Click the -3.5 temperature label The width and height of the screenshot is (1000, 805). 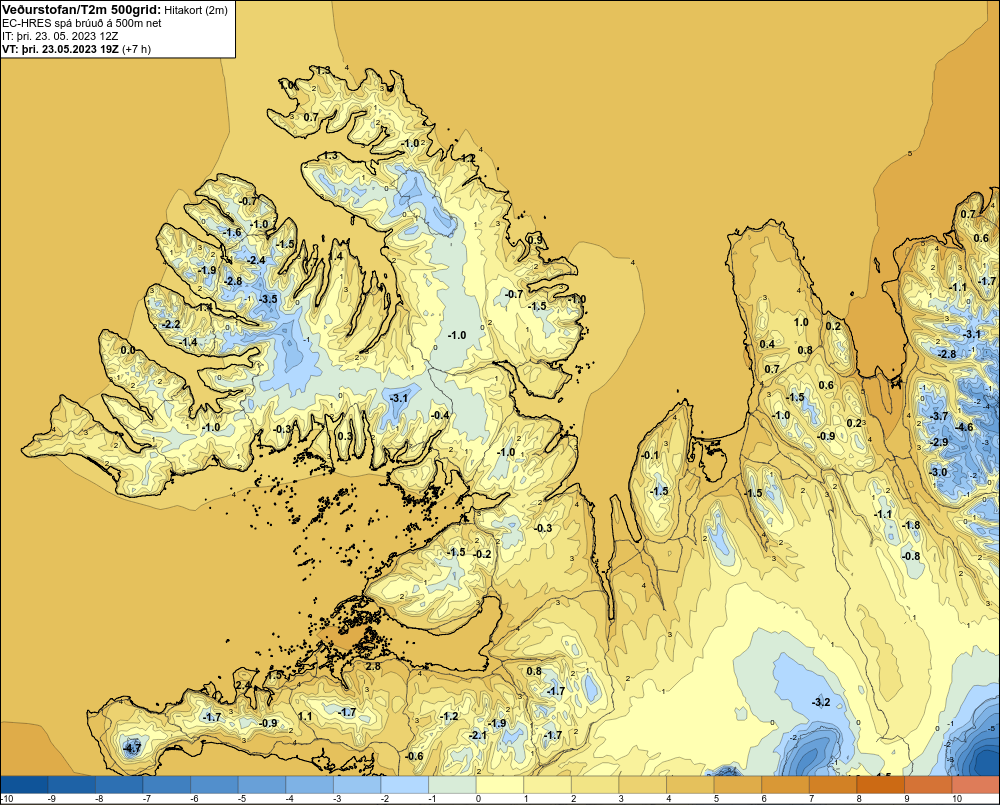[268, 299]
